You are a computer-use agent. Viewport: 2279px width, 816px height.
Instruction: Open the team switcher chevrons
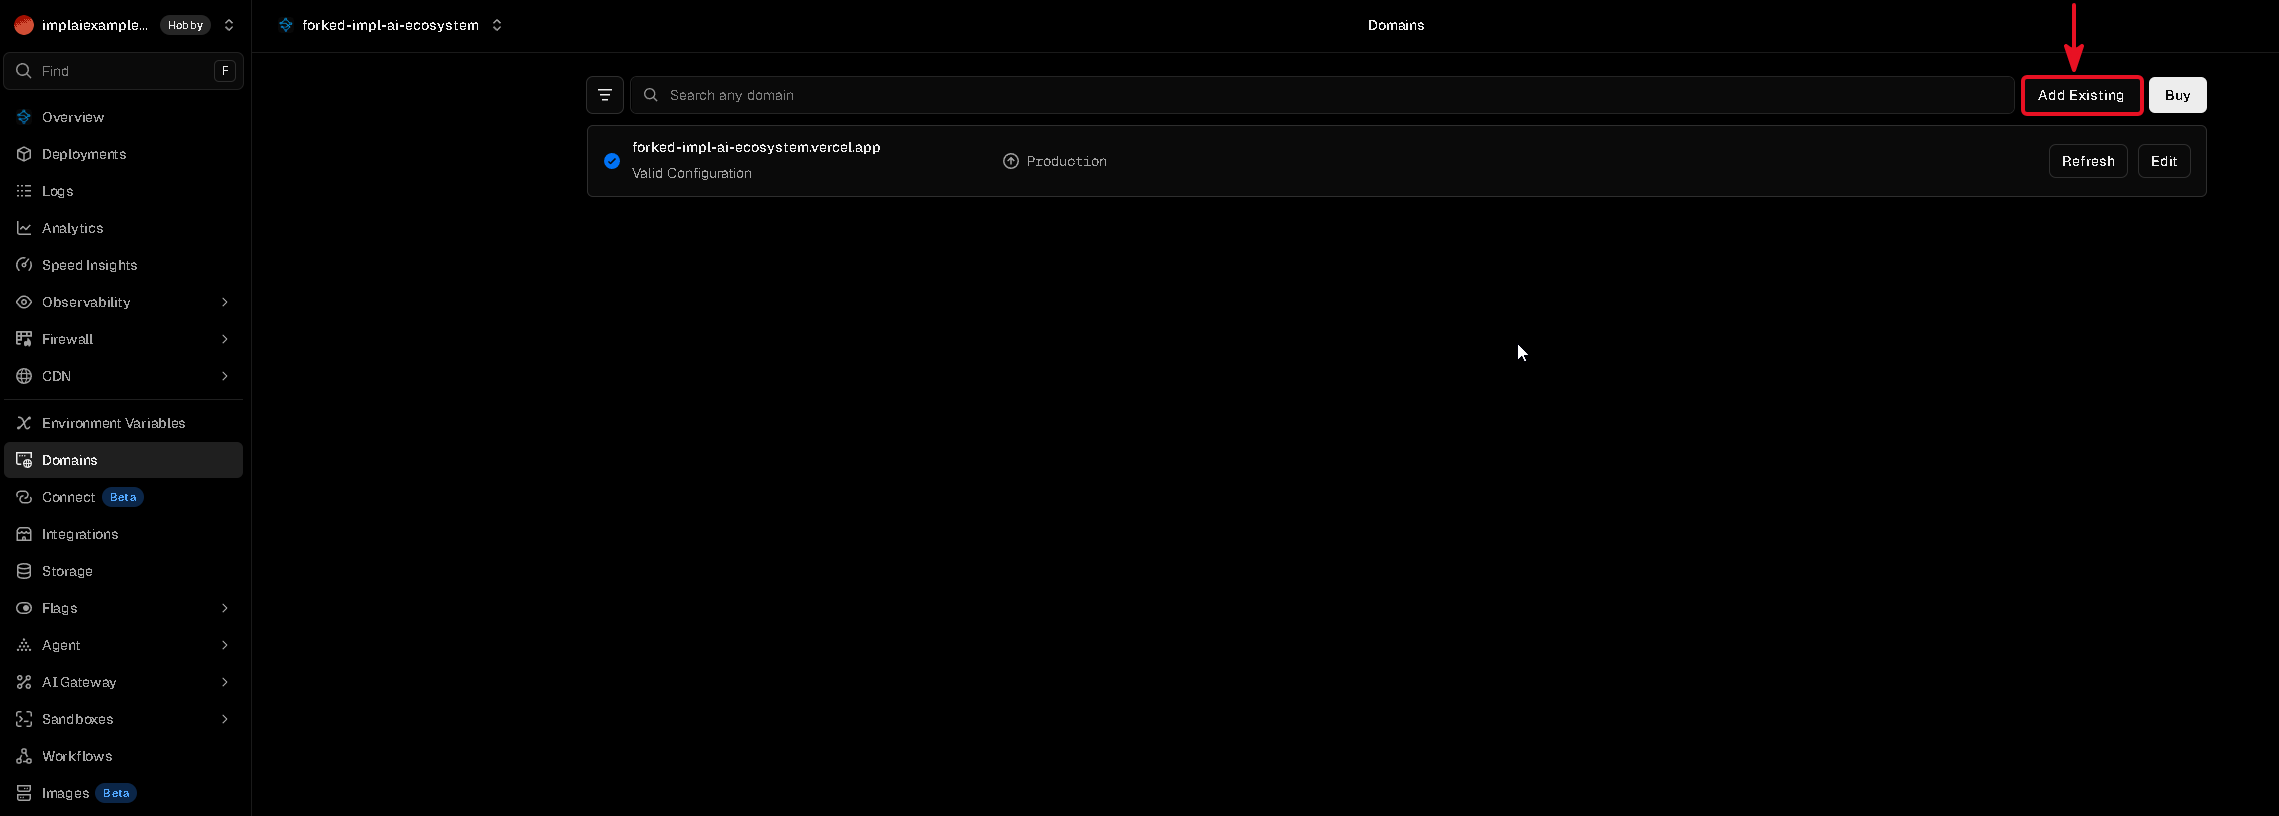point(229,25)
